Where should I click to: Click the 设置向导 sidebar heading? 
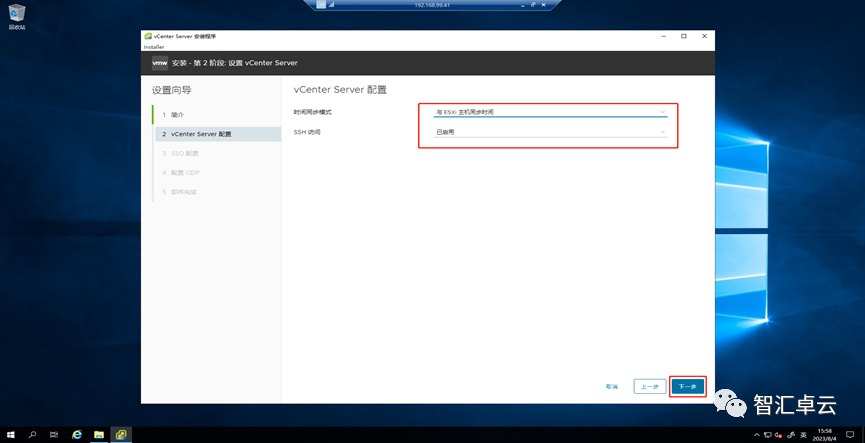coord(172,90)
